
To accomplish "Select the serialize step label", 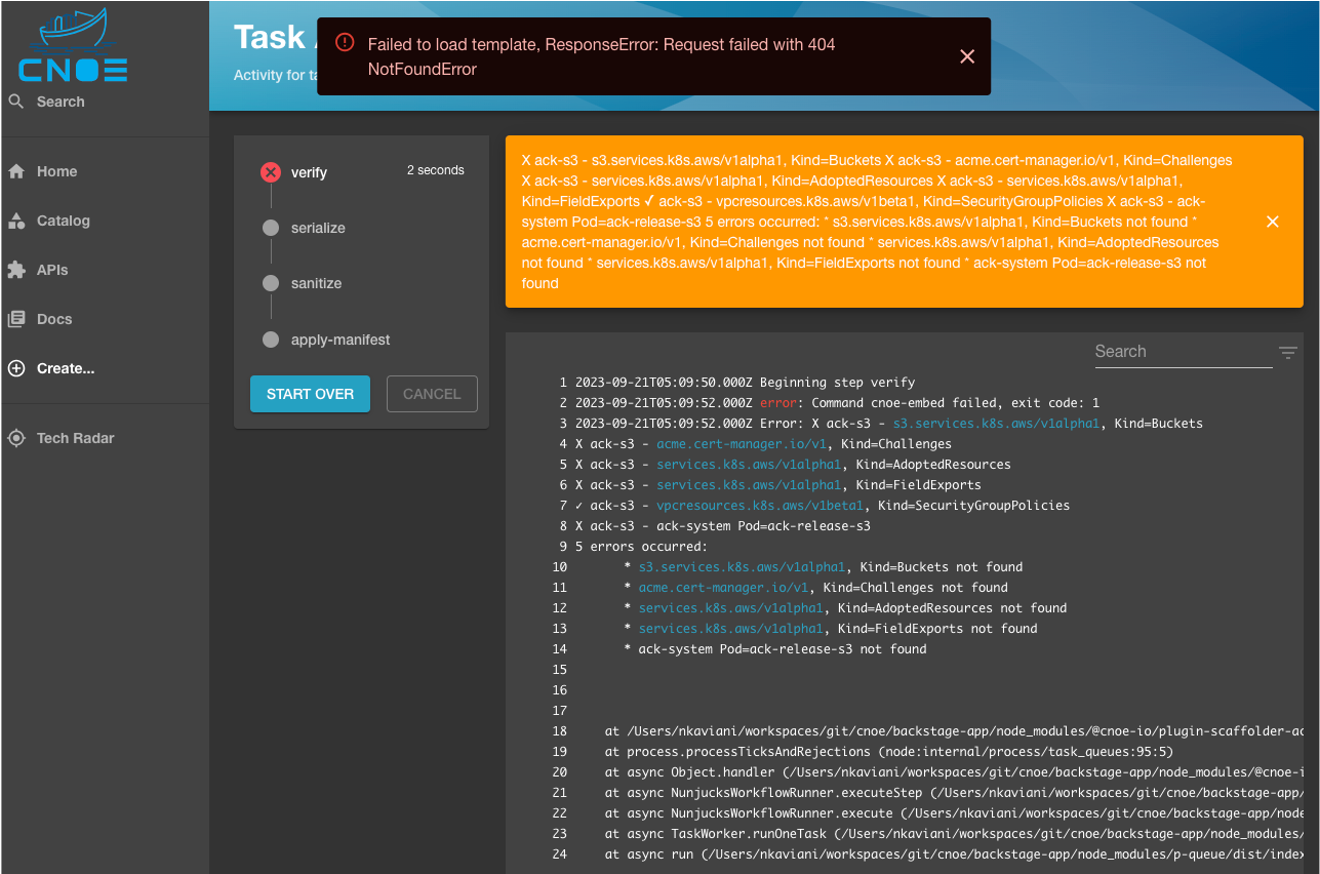I will point(318,228).
